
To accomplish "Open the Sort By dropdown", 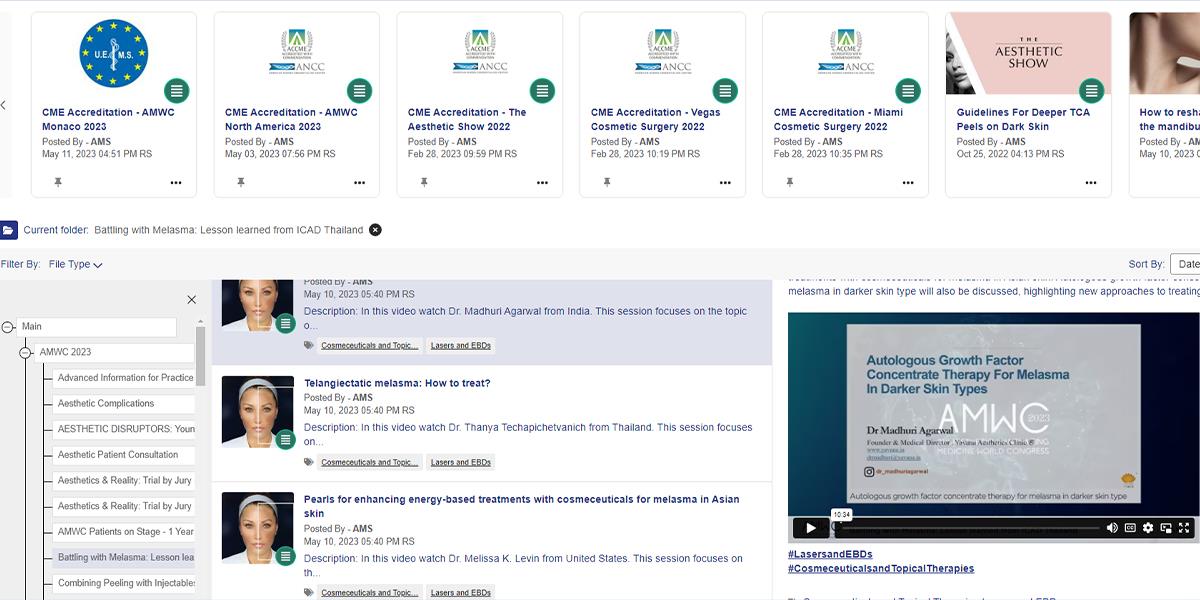I will [x=1185, y=264].
